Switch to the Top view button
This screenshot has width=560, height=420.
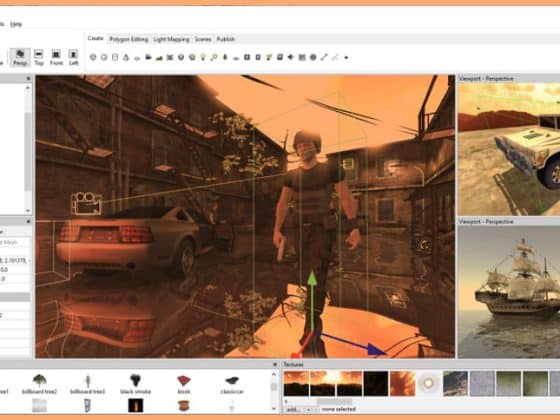[39, 58]
